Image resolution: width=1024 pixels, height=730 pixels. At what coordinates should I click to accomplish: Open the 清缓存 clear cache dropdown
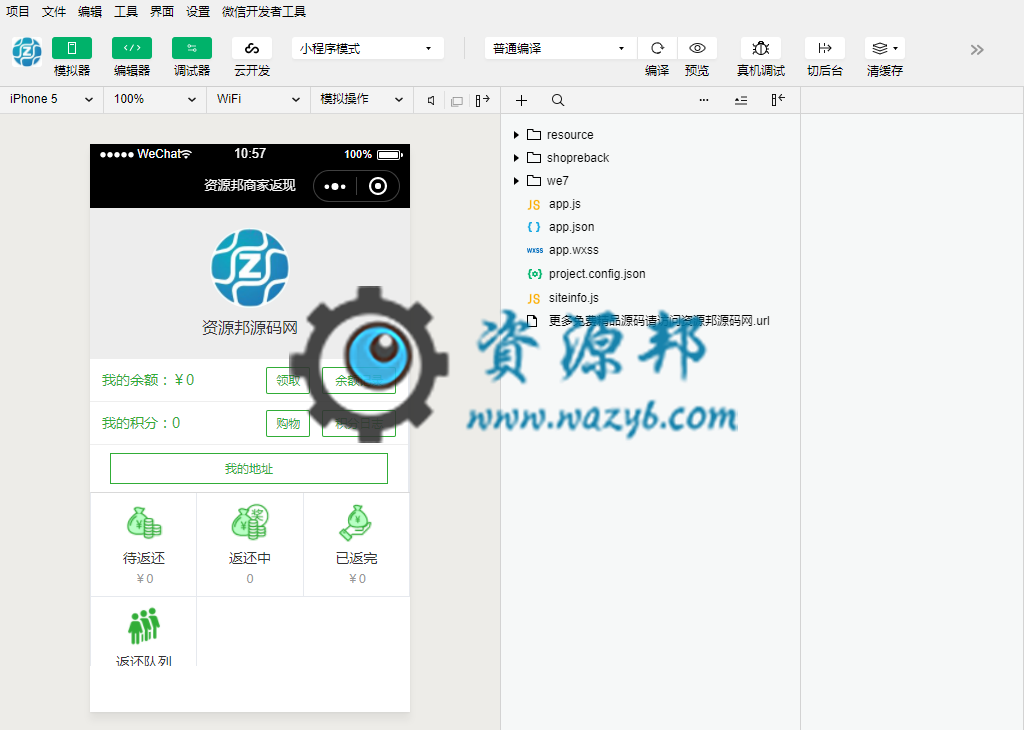pos(885,48)
